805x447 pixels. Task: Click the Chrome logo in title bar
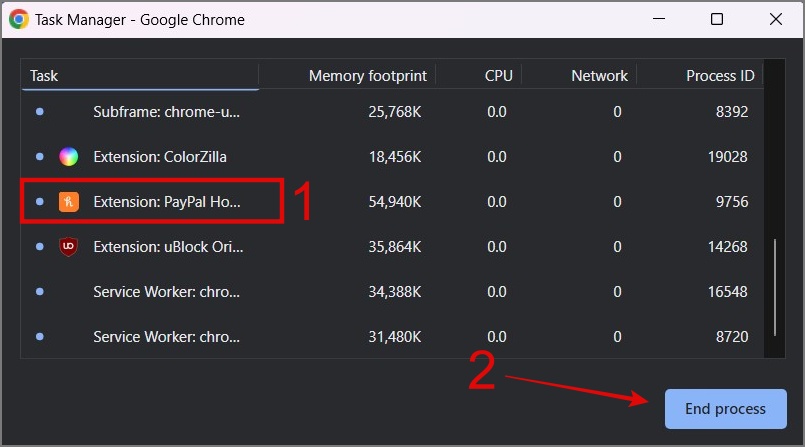click(19, 19)
